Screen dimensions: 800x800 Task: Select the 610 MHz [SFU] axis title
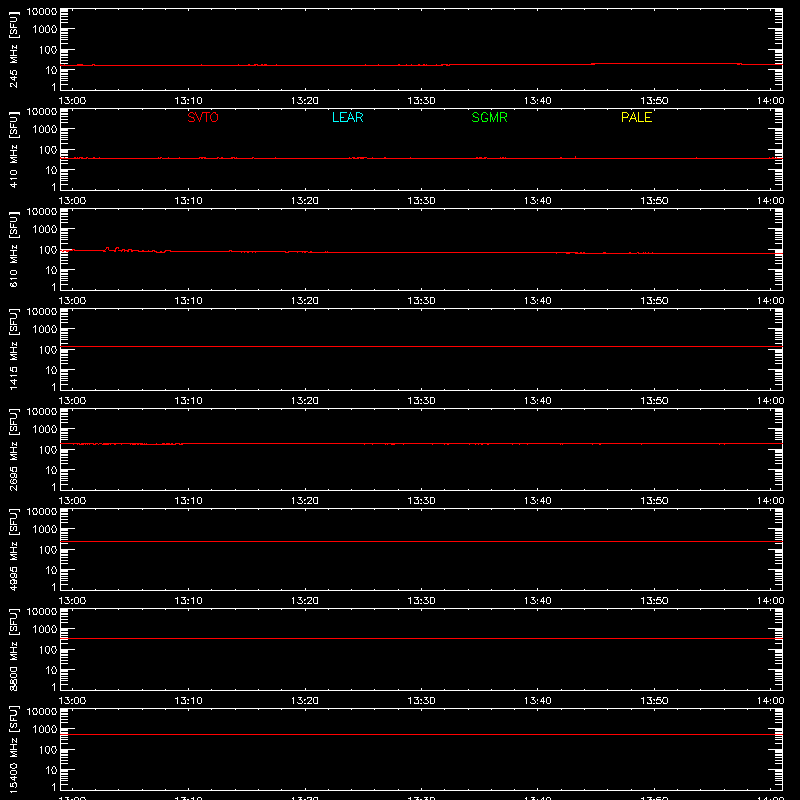(x=13, y=249)
